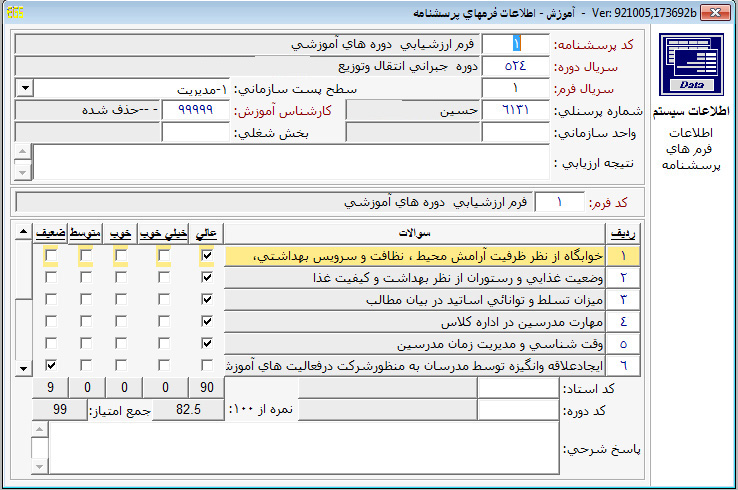Click the نتيجه ارزيابي text area
This screenshot has width=738, height=490.
pyautogui.click(x=291, y=162)
